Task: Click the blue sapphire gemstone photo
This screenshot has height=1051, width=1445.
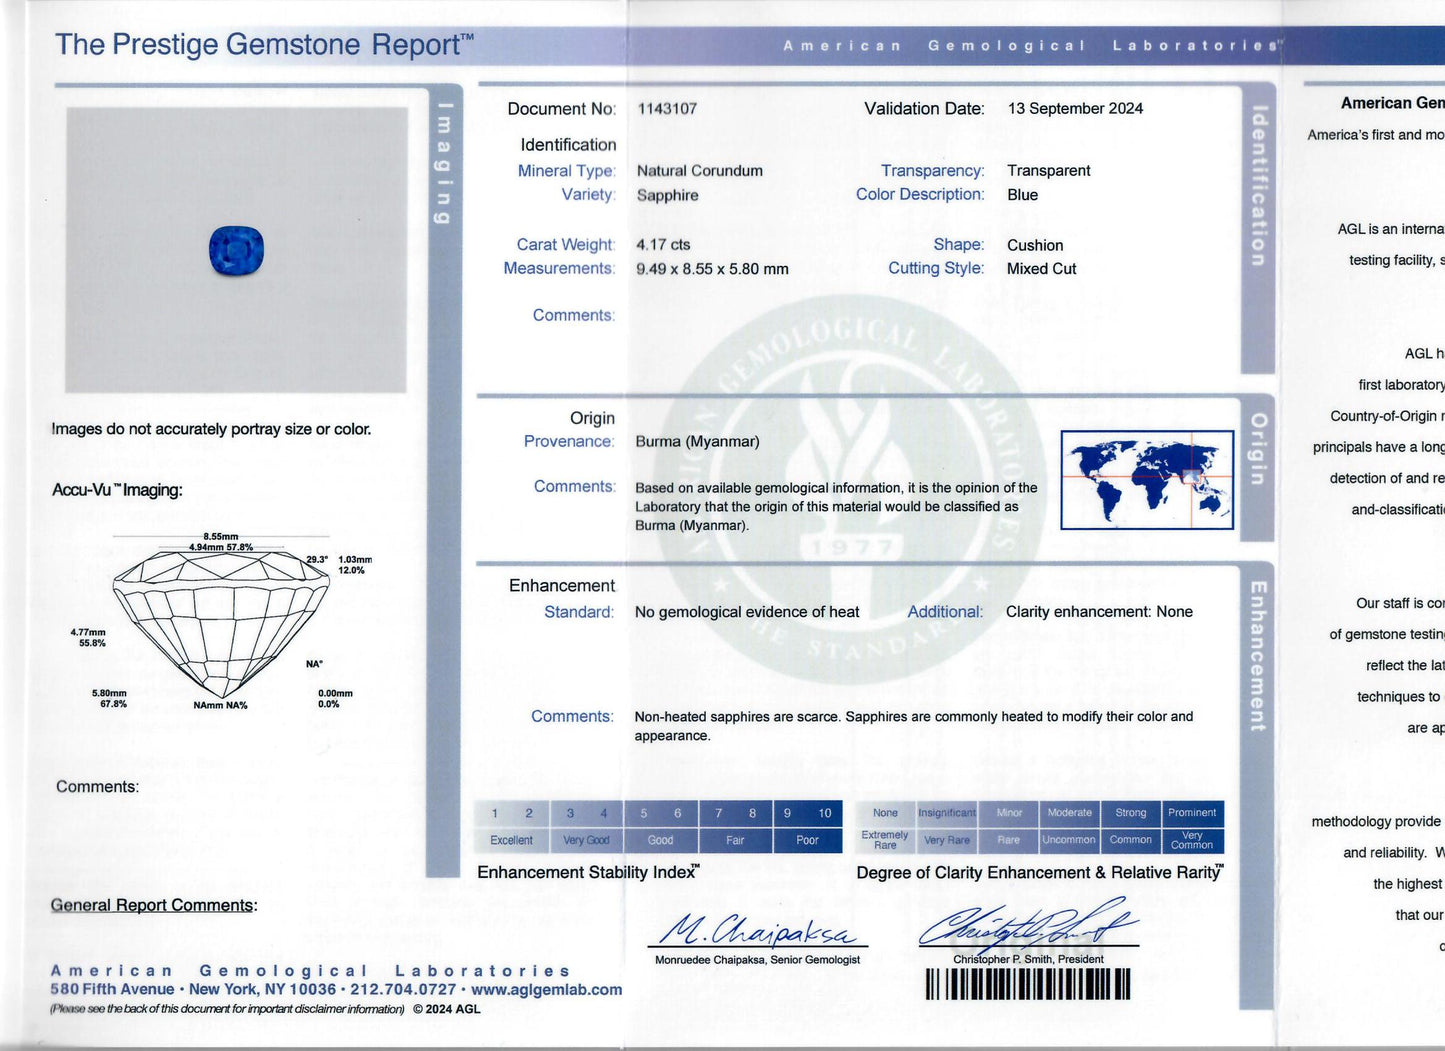Action: click(x=236, y=251)
